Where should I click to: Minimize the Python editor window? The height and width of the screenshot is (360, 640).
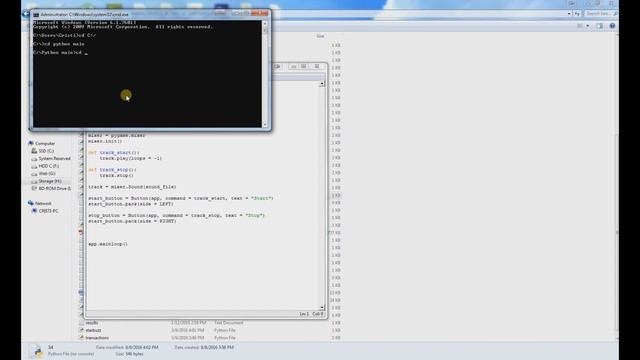pyautogui.click(x=293, y=67)
